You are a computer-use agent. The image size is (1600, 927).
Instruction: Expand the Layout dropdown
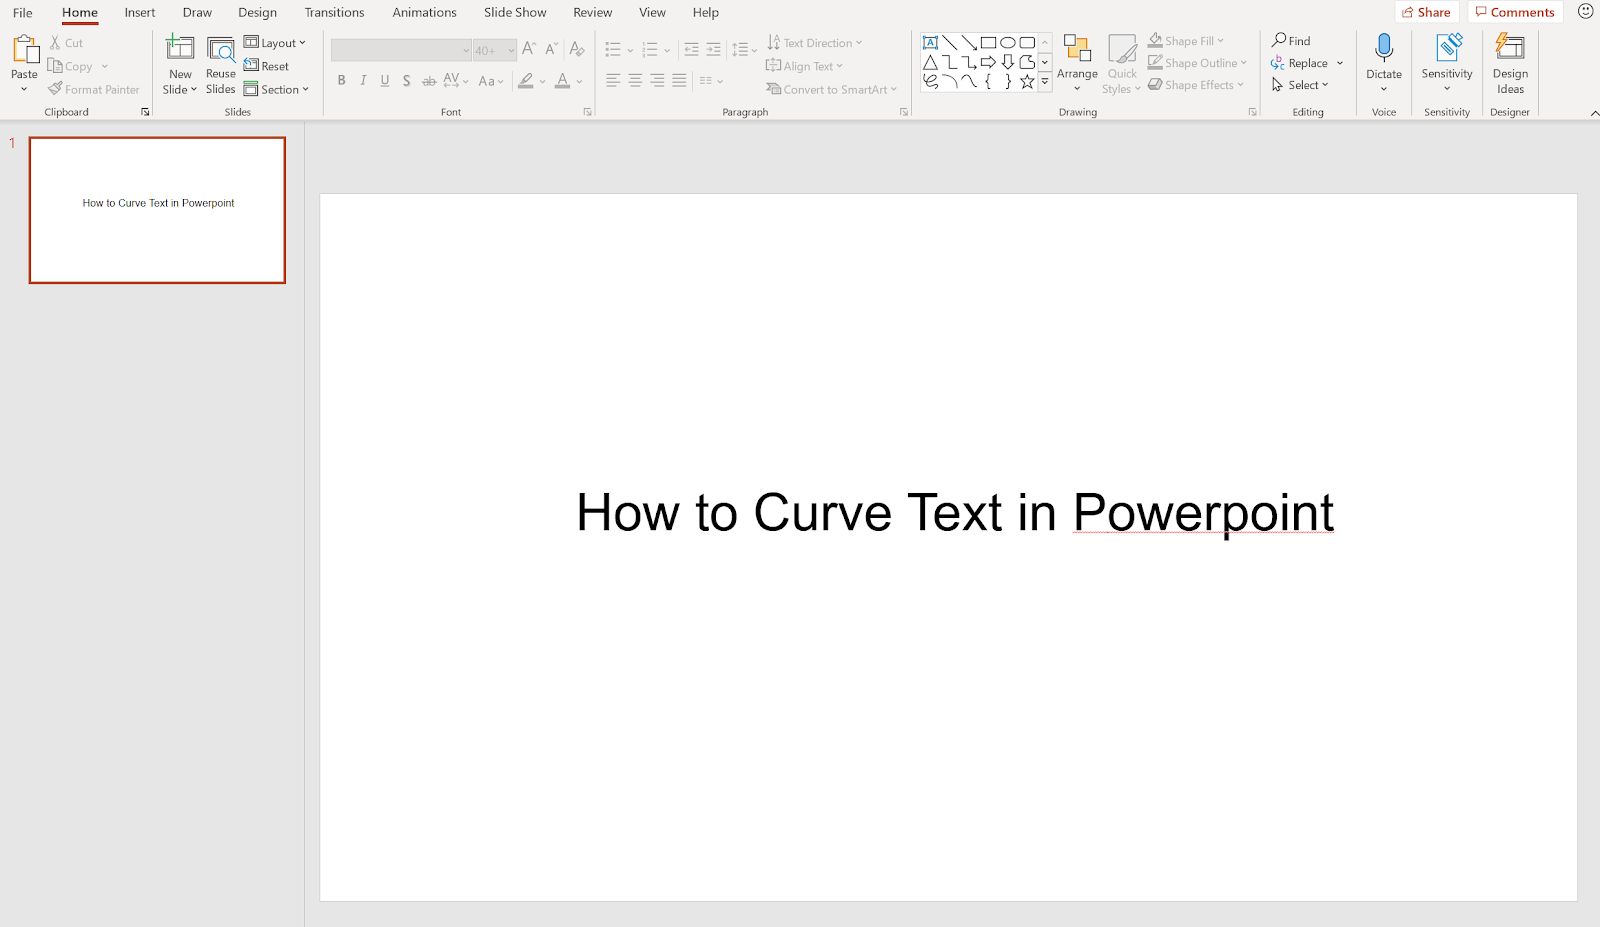tap(276, 43)
